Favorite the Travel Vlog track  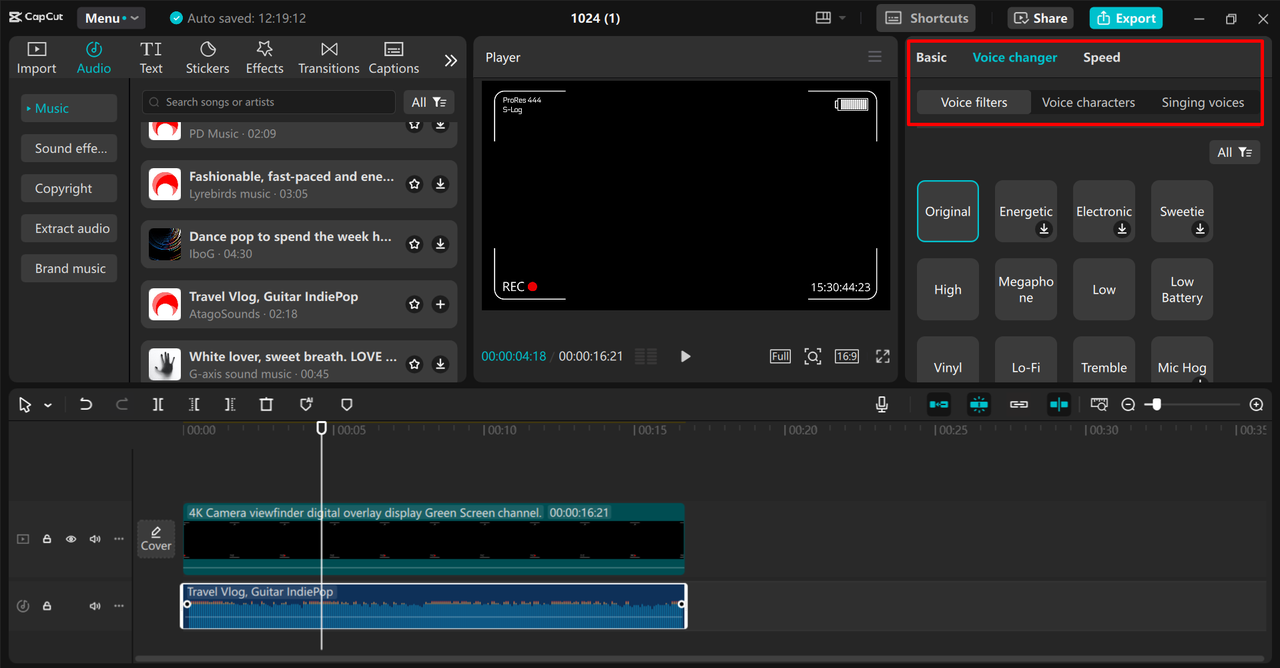click(414, 304)
